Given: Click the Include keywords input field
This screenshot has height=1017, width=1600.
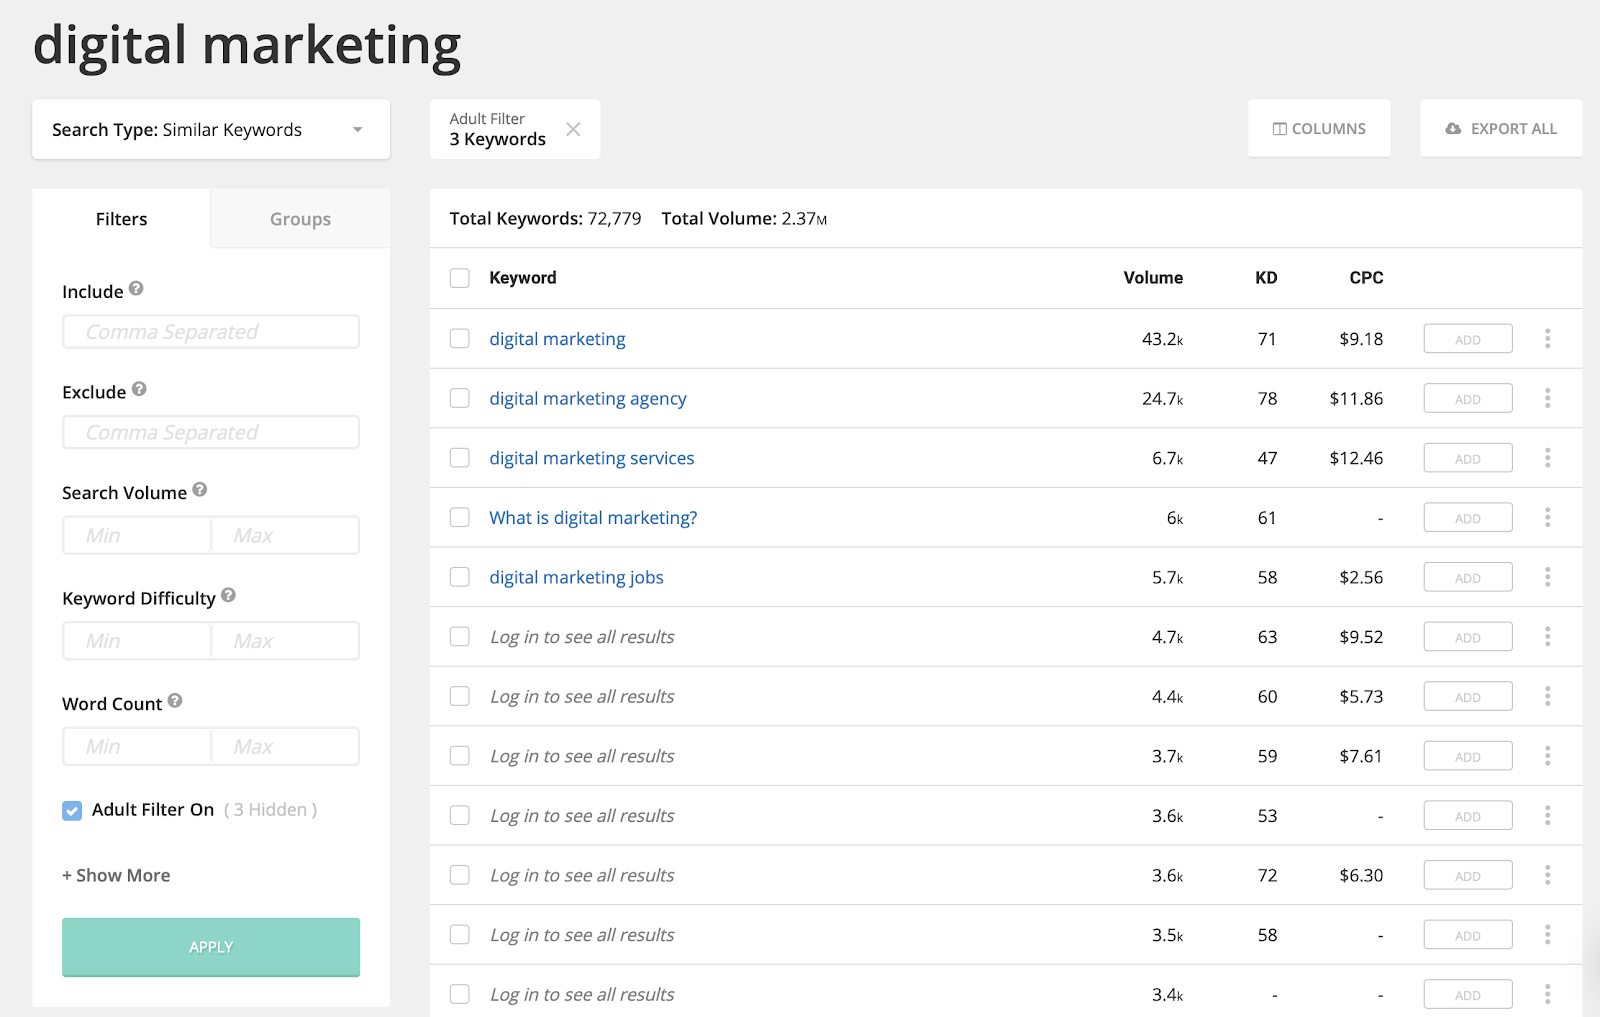Looking at the screenshot, I should pyautogui.click(x=211, y=332).
